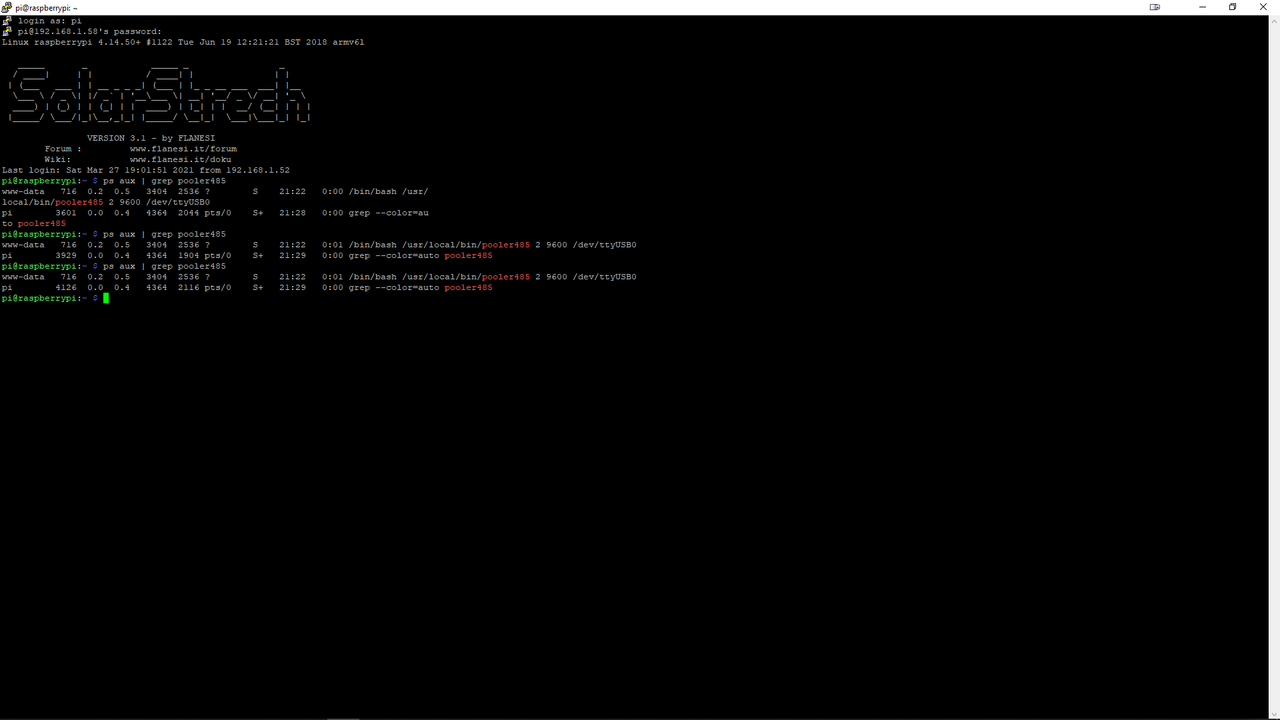Click the PuTTY trust icon beside 'login as: pi'
1280x720 pixels.
coord(7,20)
